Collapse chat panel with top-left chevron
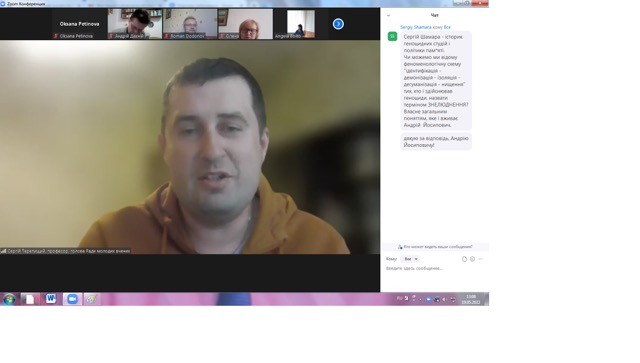 pos(388,16)
